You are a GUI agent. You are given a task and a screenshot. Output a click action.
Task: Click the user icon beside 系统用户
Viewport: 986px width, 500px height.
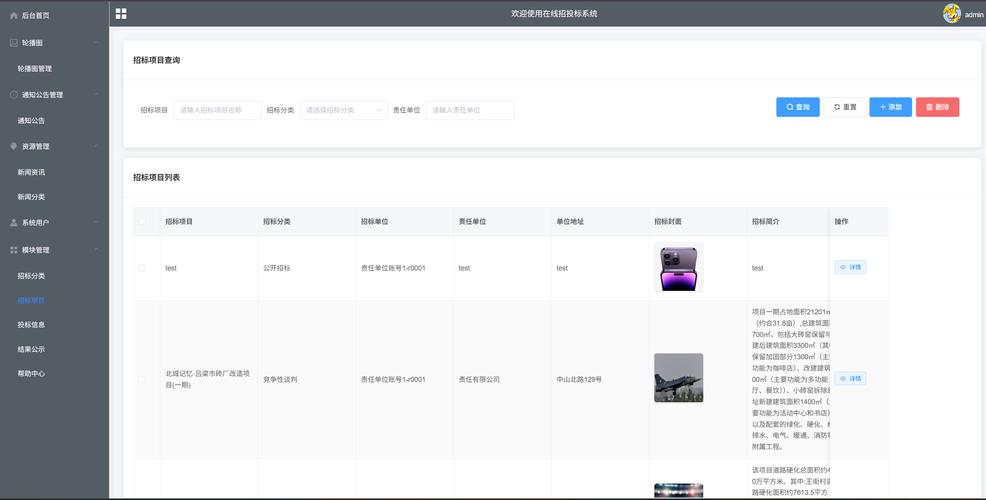click(14, 223)
